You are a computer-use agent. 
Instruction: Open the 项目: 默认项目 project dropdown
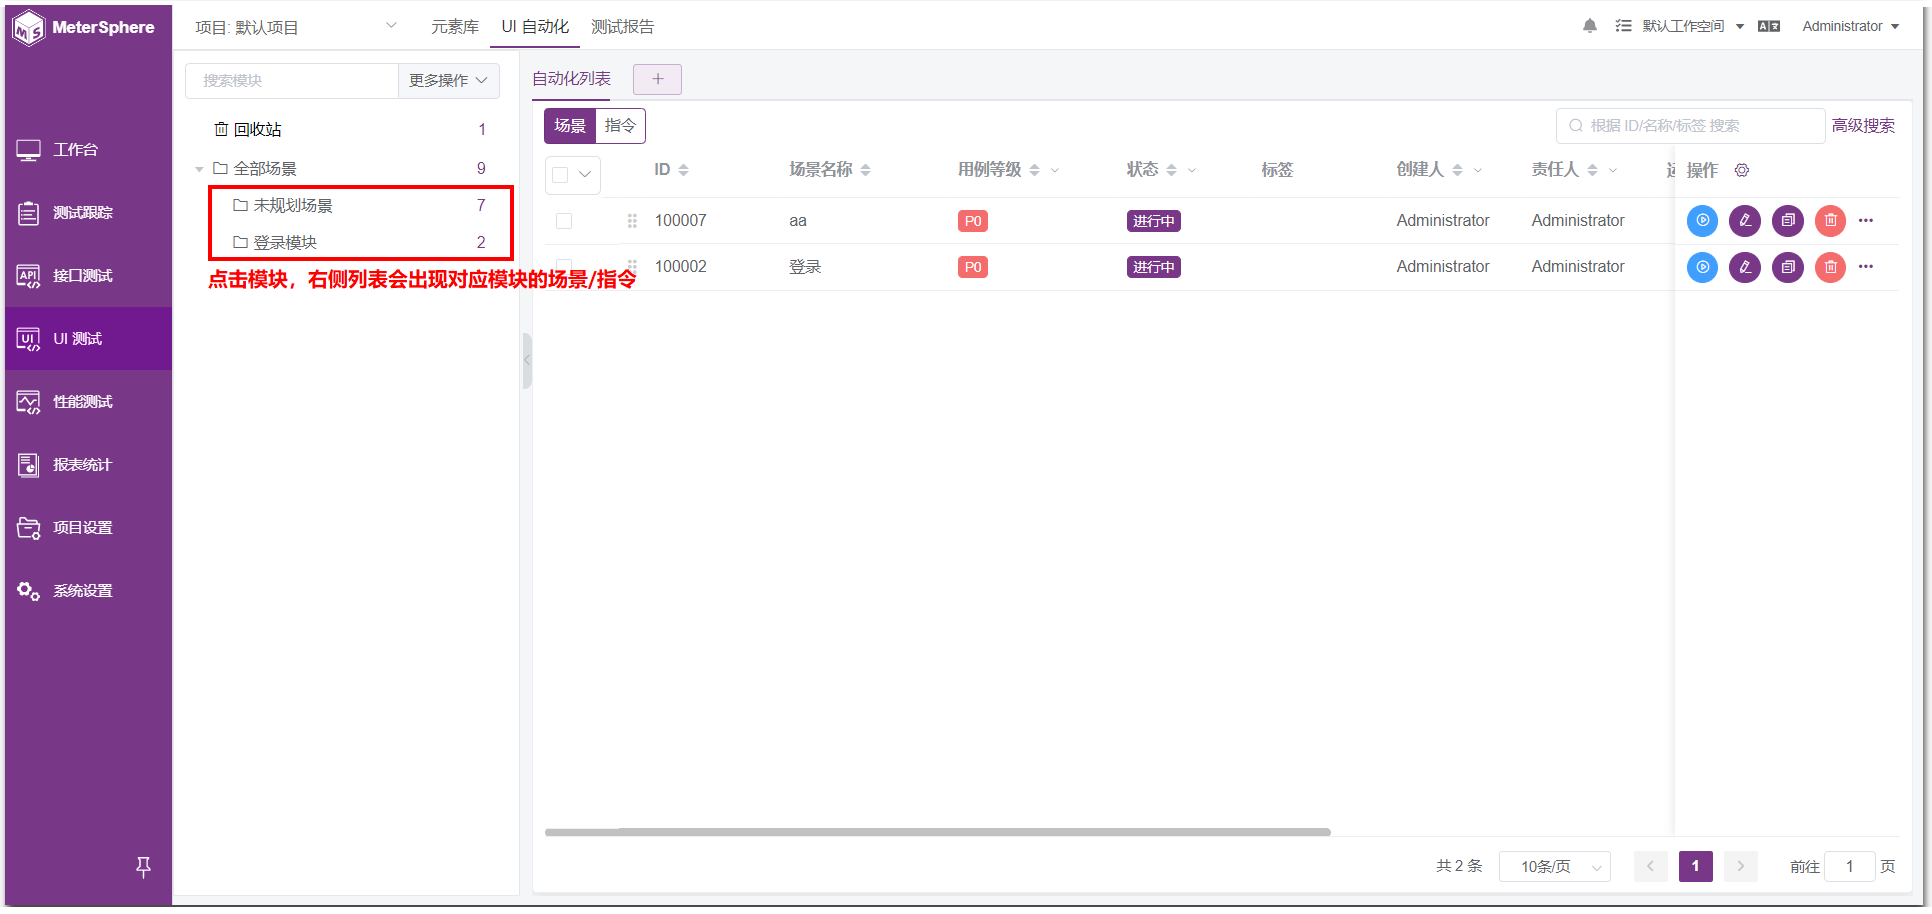pyautogui.click(x=290, y=27)
